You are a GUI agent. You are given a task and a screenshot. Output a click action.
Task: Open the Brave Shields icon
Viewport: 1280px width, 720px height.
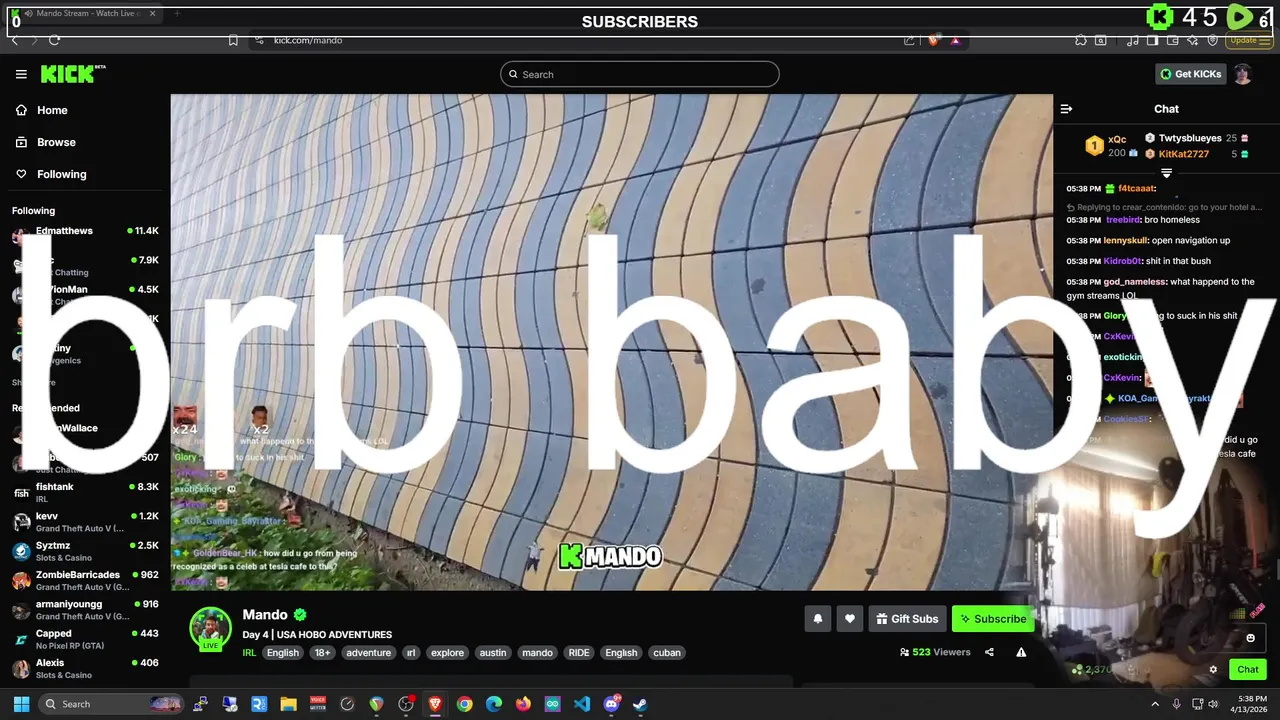(934, 40)
